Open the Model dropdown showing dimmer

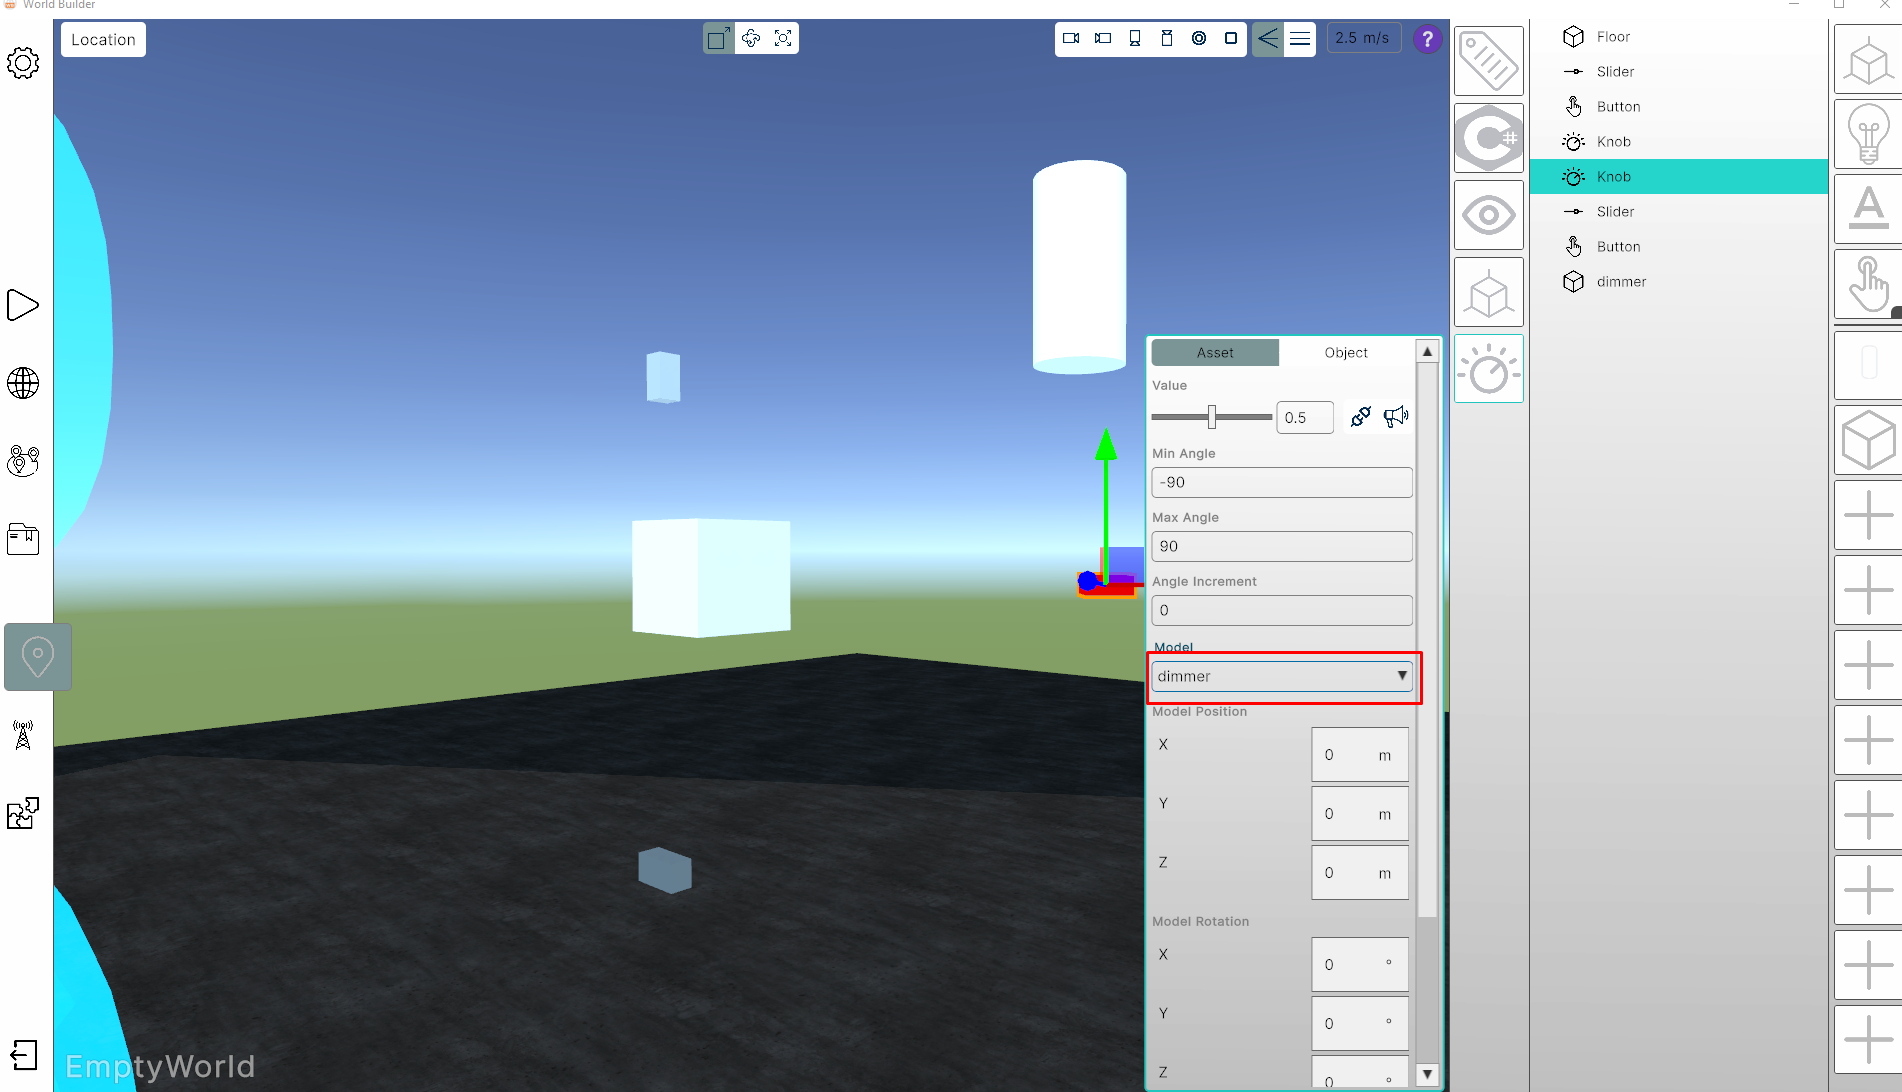point(1282,676)
